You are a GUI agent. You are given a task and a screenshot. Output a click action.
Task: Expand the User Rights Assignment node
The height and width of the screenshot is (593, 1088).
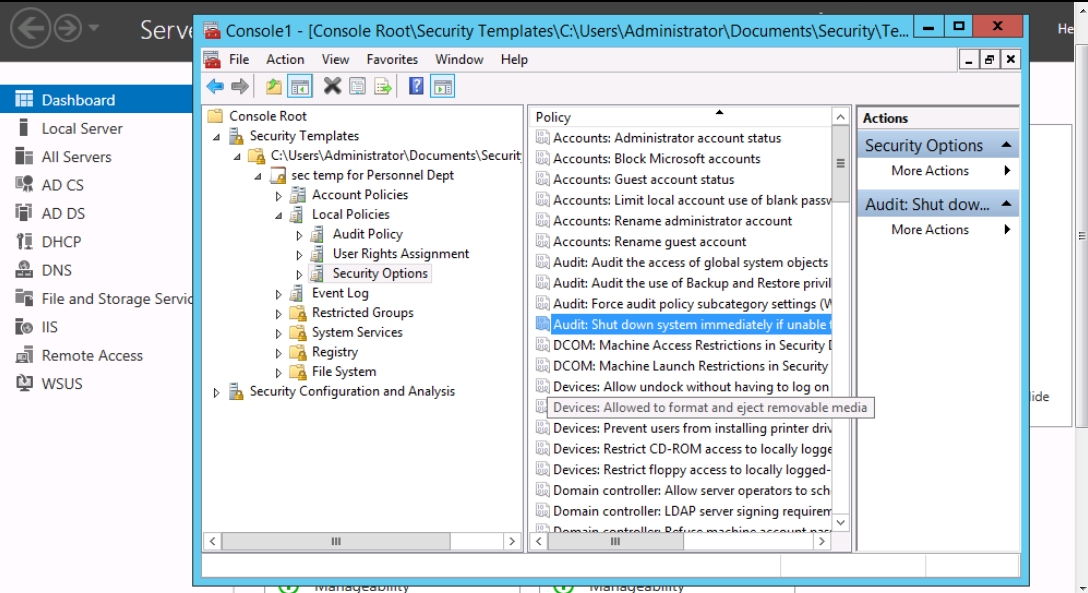tap(299, 255)
